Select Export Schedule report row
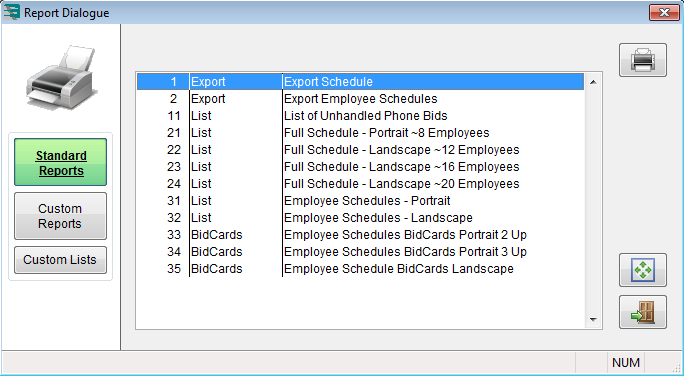The image size is (684, 376). pyautogui.click(x=360, y=82)
